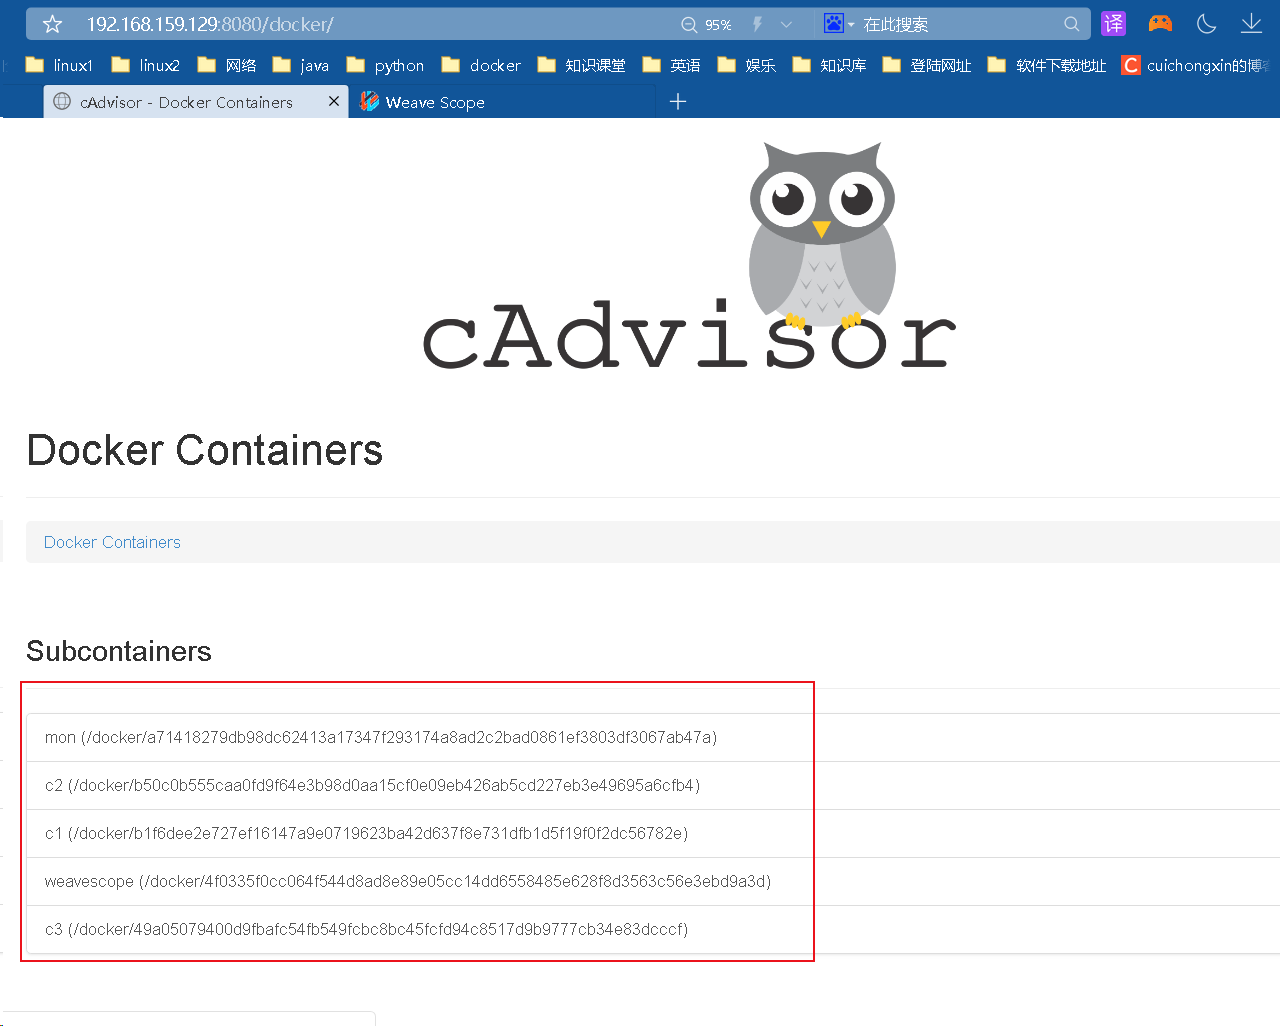The height and width of the screenshot is (1026, 1280).
Task: Click the lightning flash icon beside zoom
Action: point(757,23)
